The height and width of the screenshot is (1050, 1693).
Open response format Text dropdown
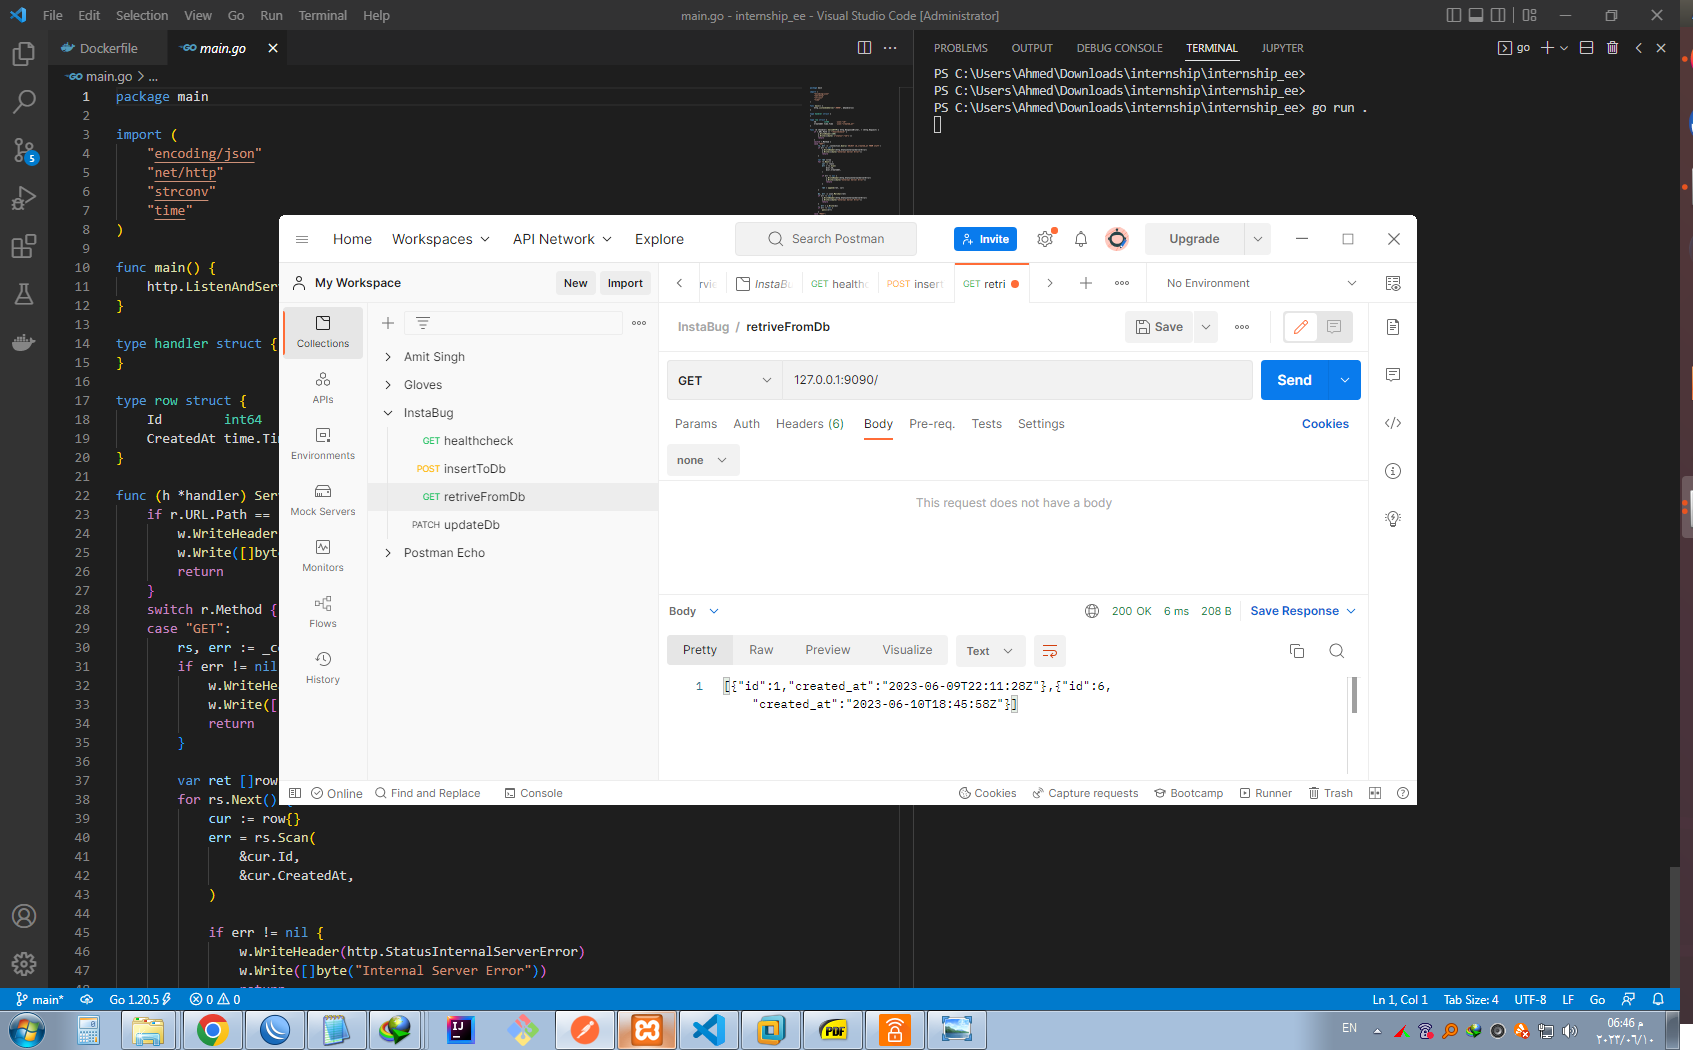point(990,651)
